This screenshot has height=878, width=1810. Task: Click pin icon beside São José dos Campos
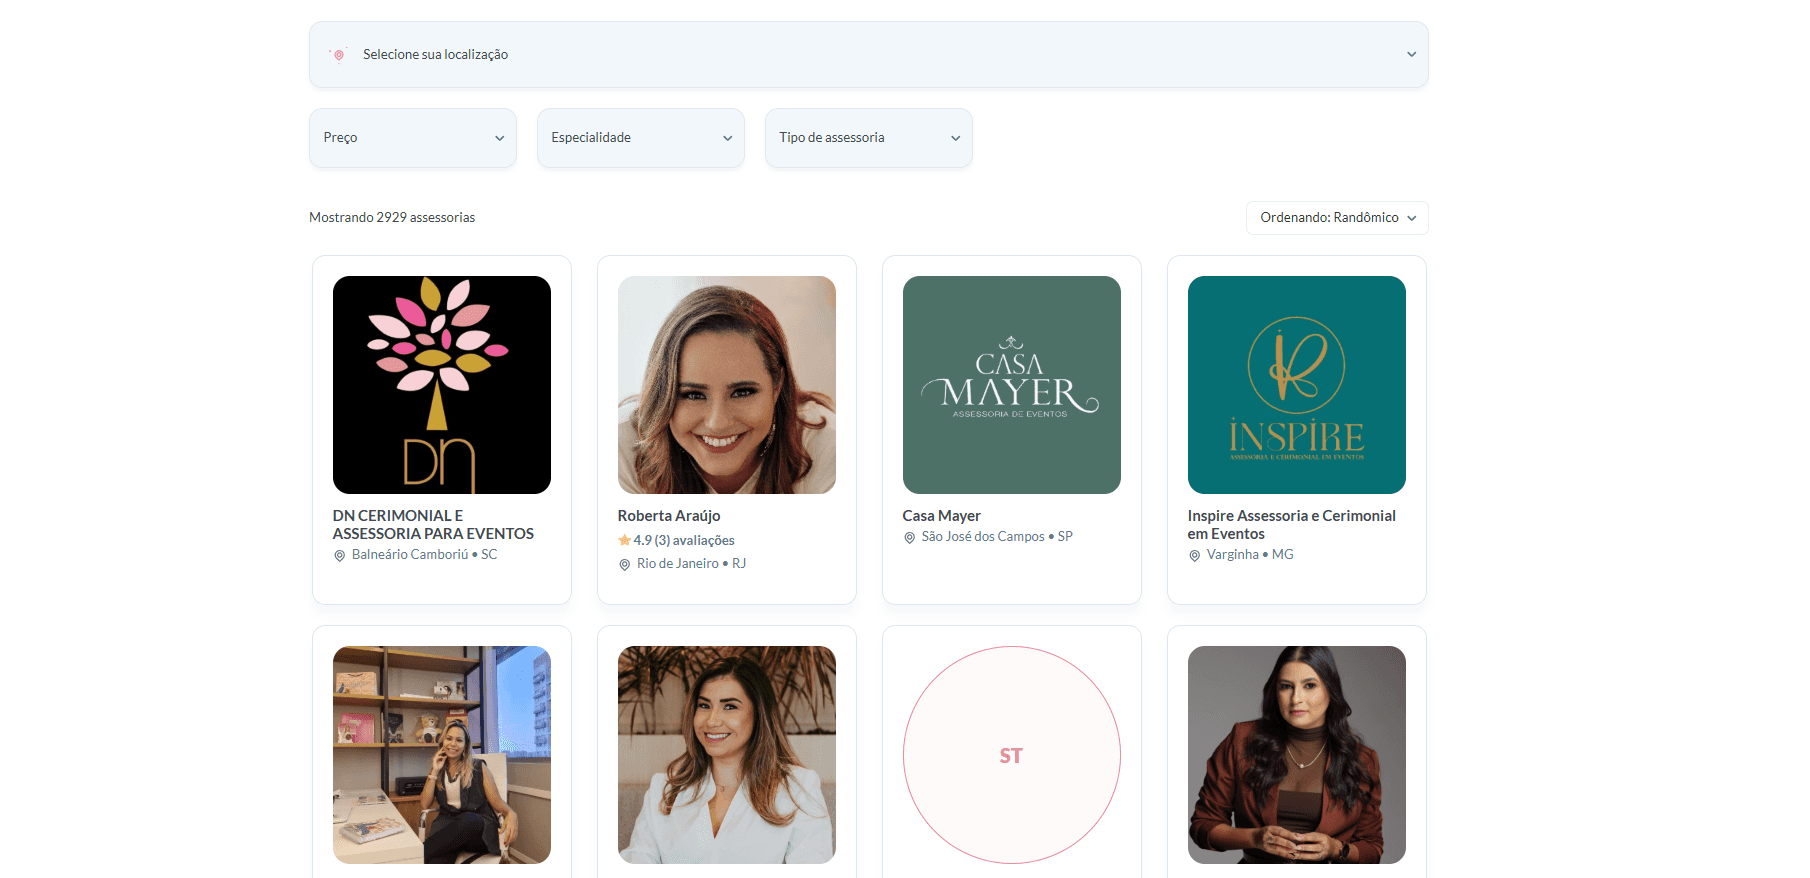(x=910, y=538)
